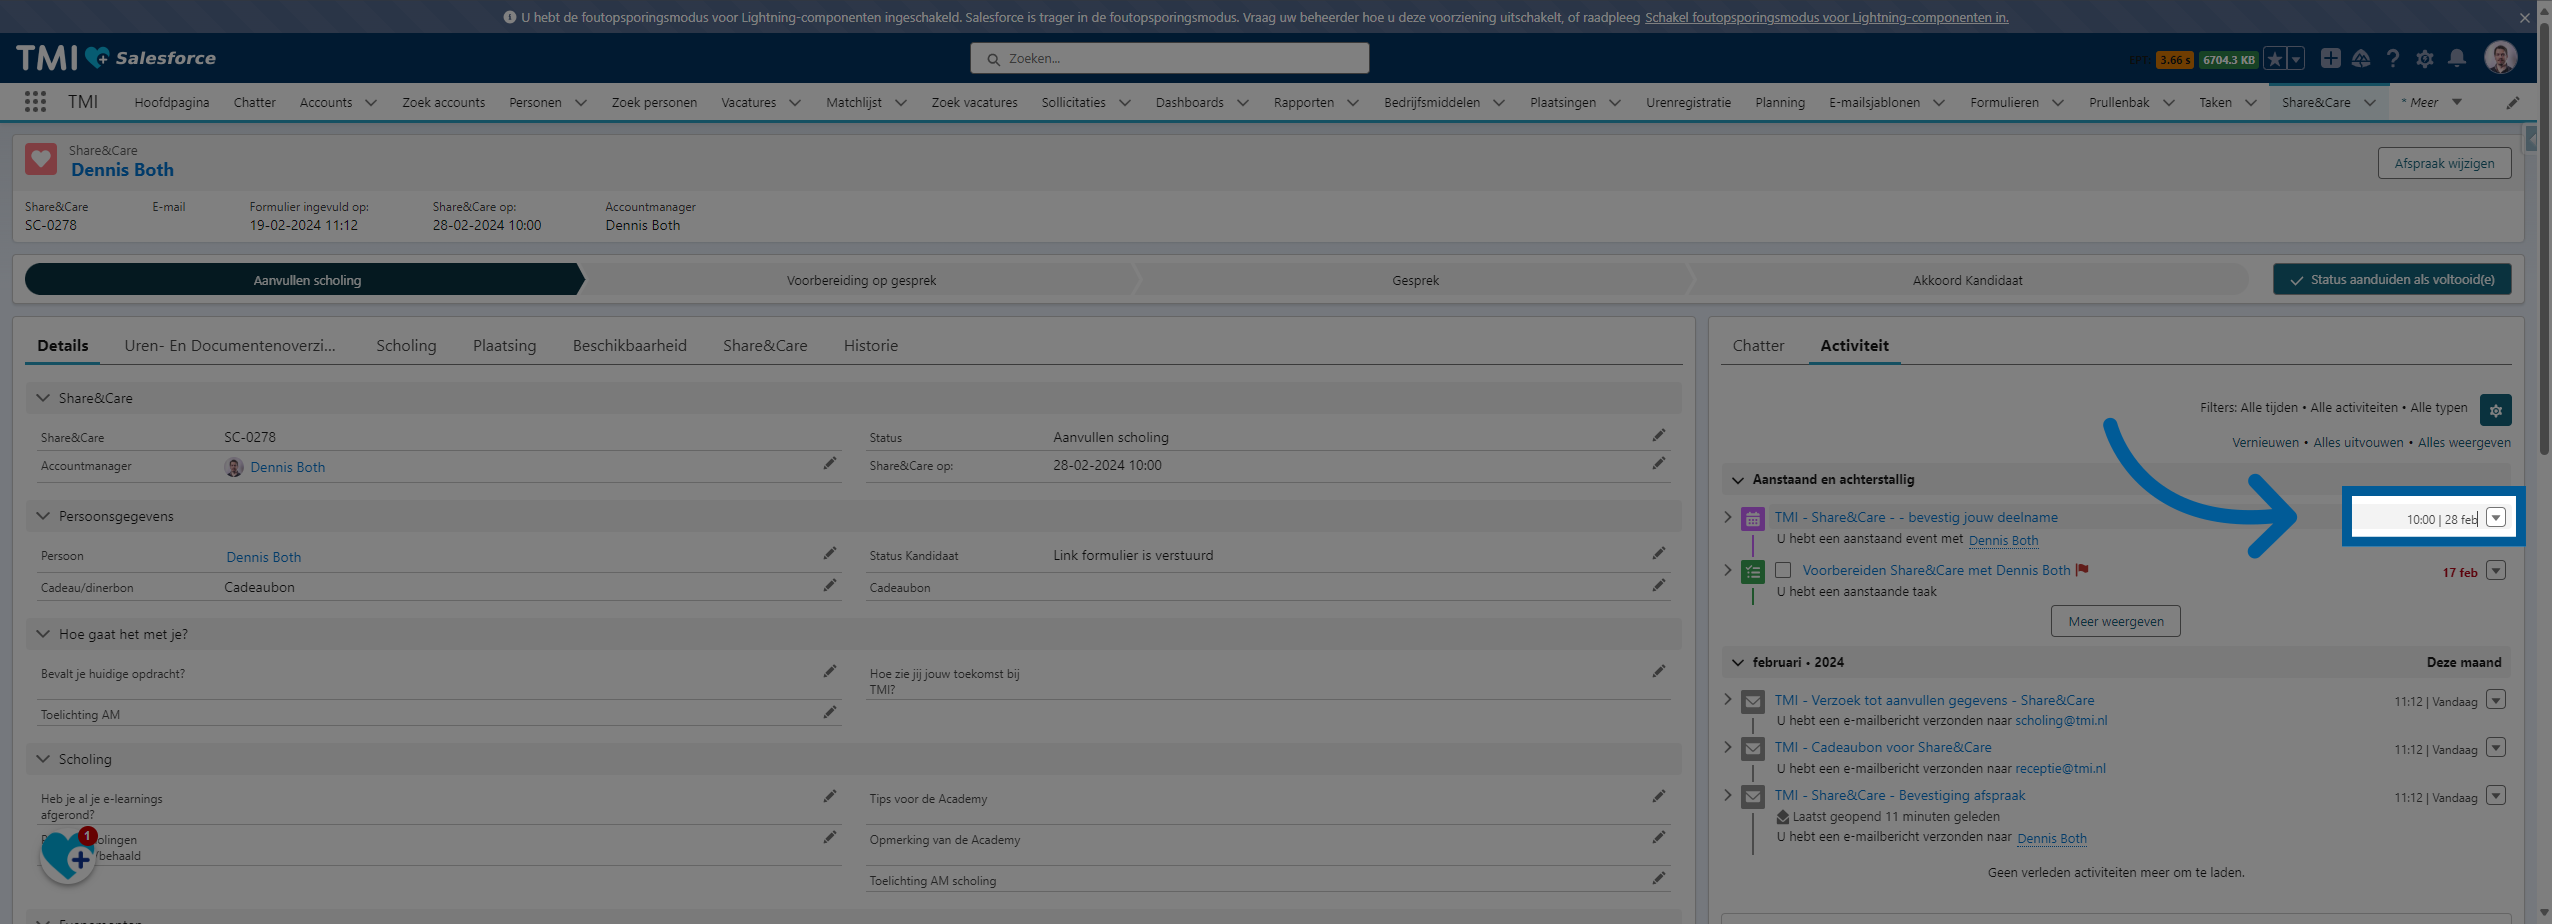Image resolution: width=2552 pixels, height=924 pixels.
Task: Open the App Launcher grid icon
Action: pyautogui.click(x=35, y=102)
